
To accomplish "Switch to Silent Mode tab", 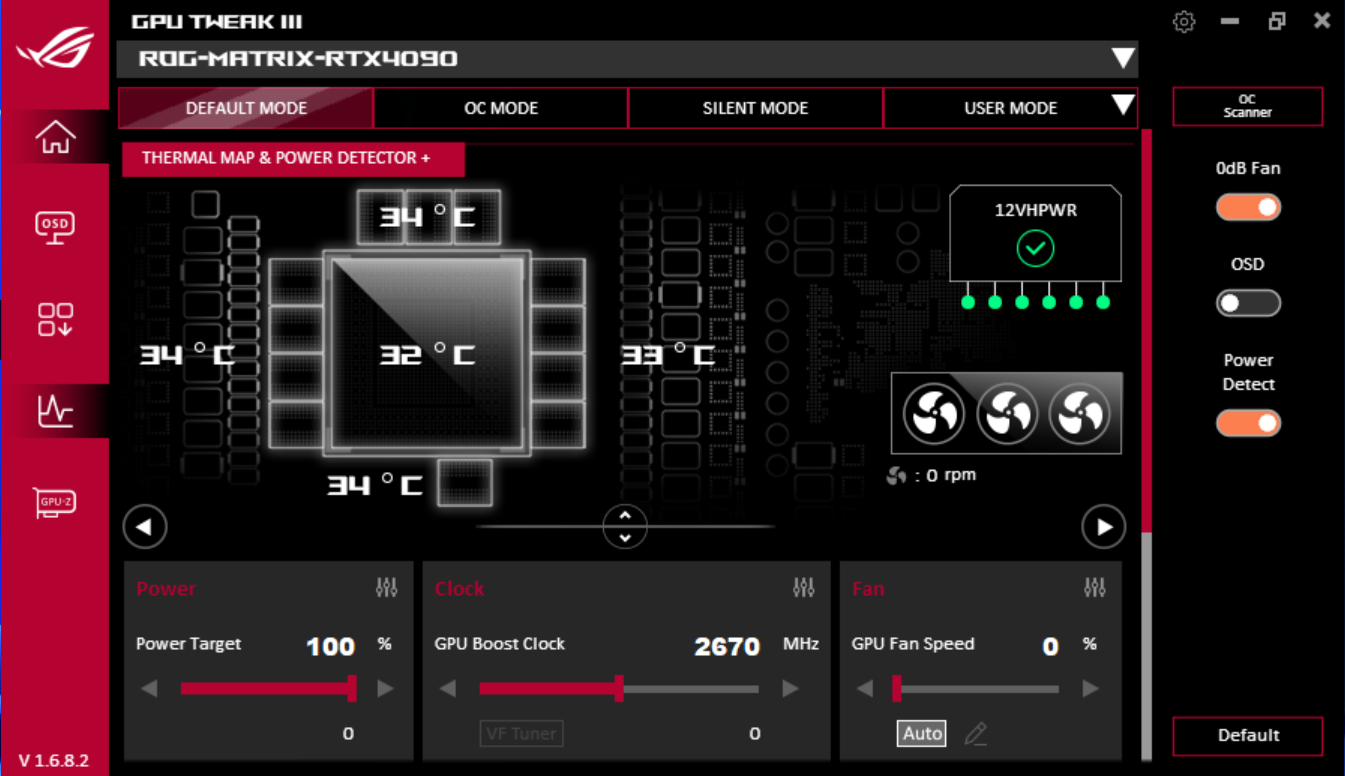I will (x=755, y=108).
